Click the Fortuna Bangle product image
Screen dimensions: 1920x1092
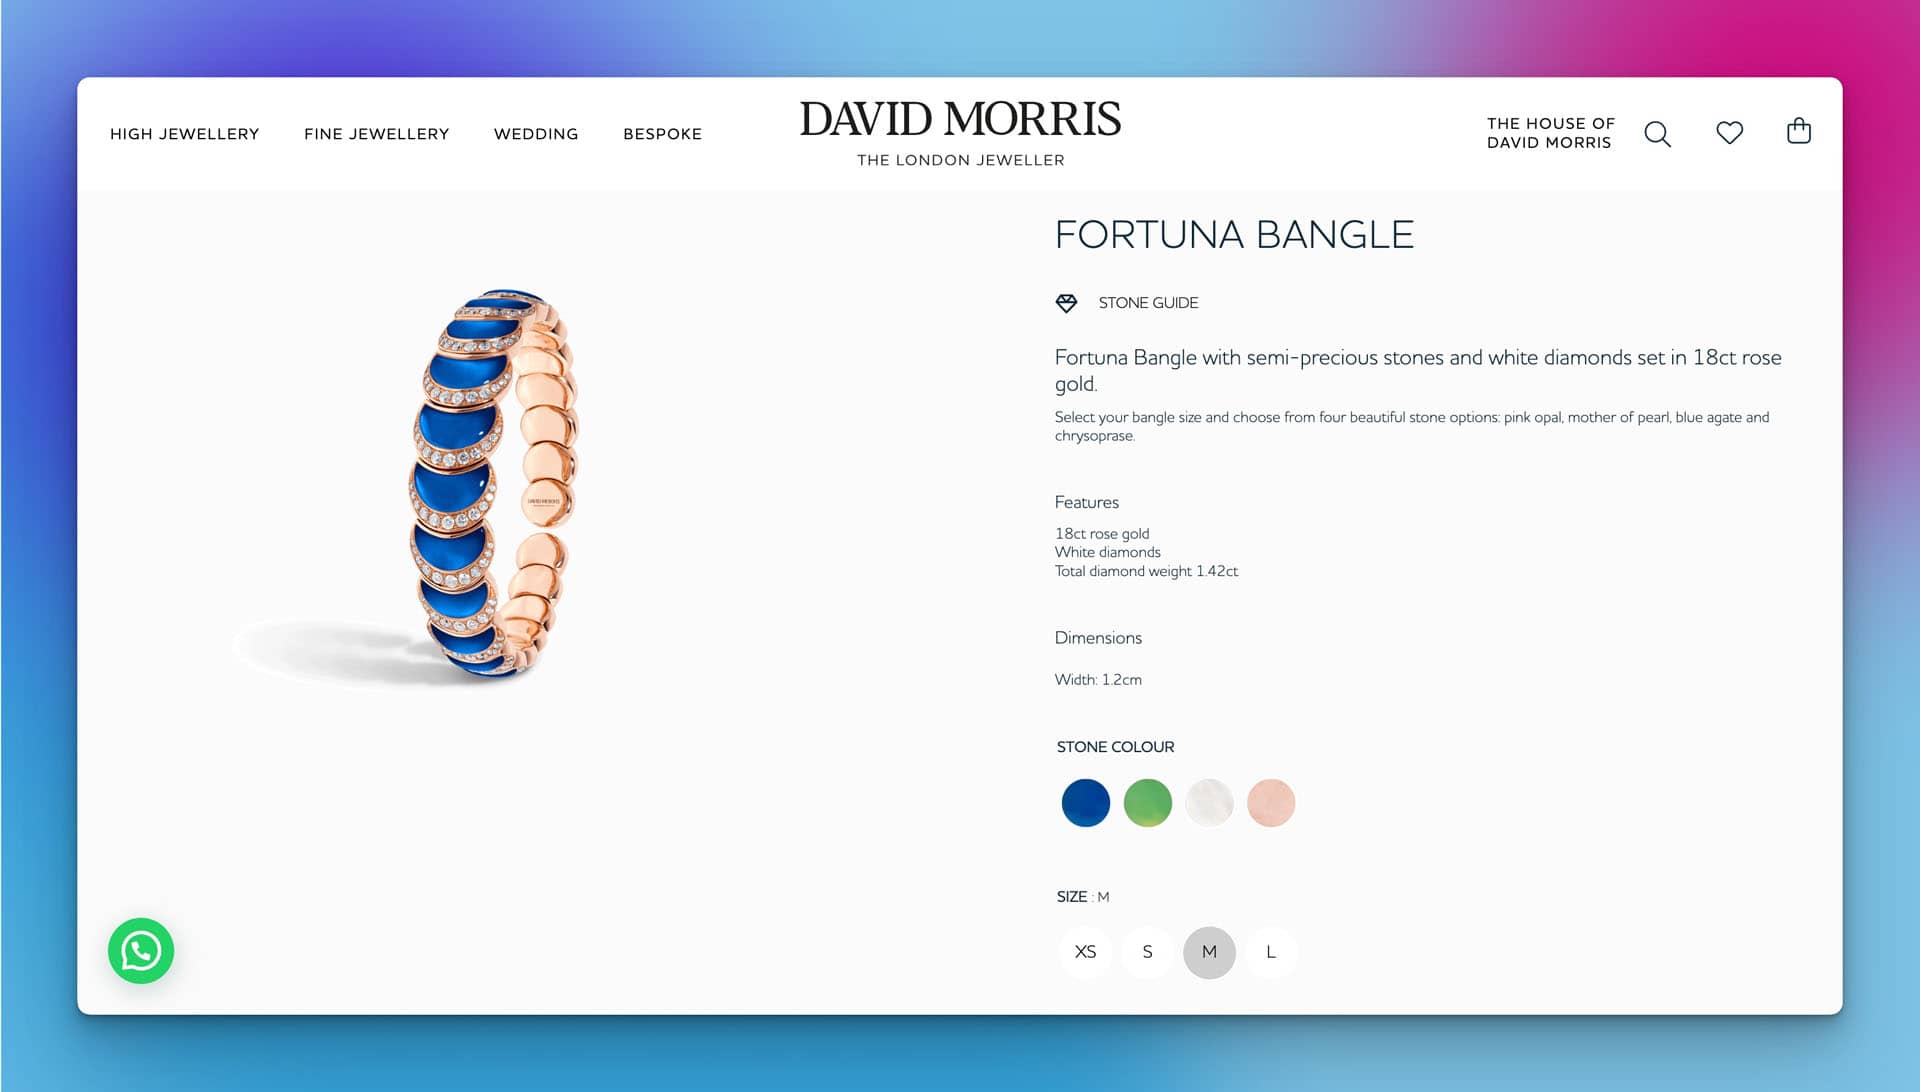click(495, 485)
